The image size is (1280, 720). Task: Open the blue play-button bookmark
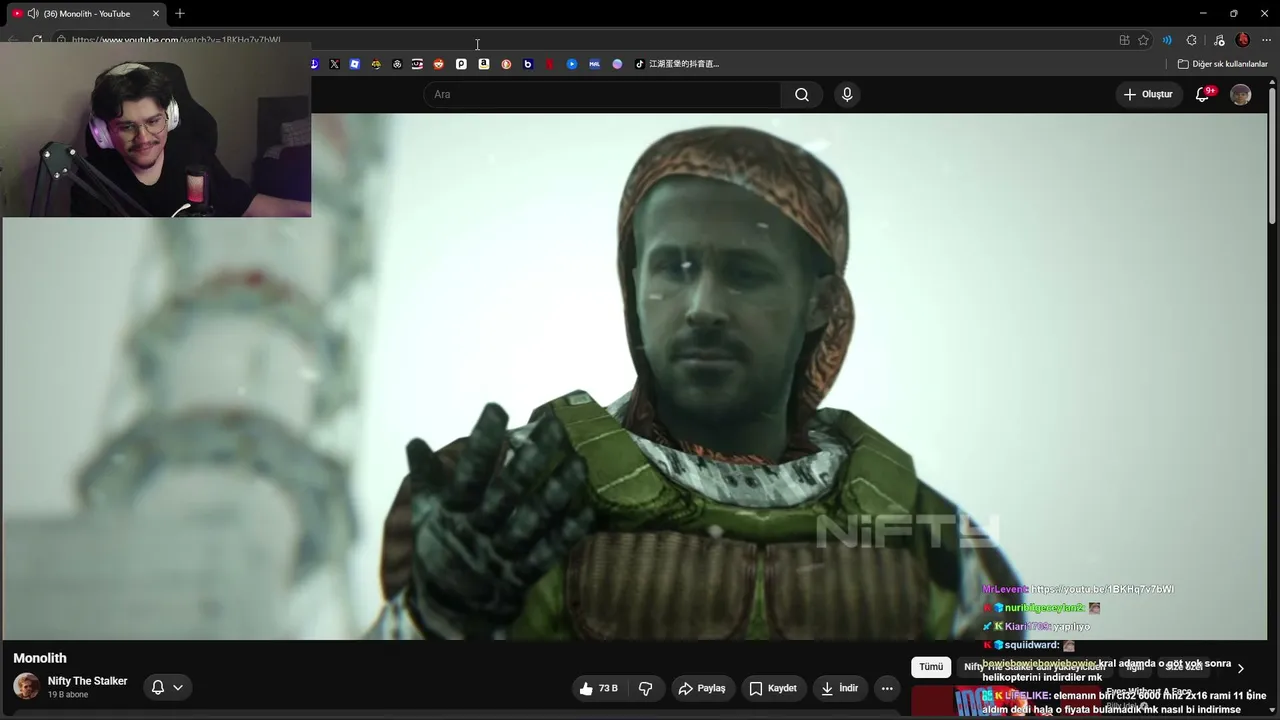tap(572, 64)
